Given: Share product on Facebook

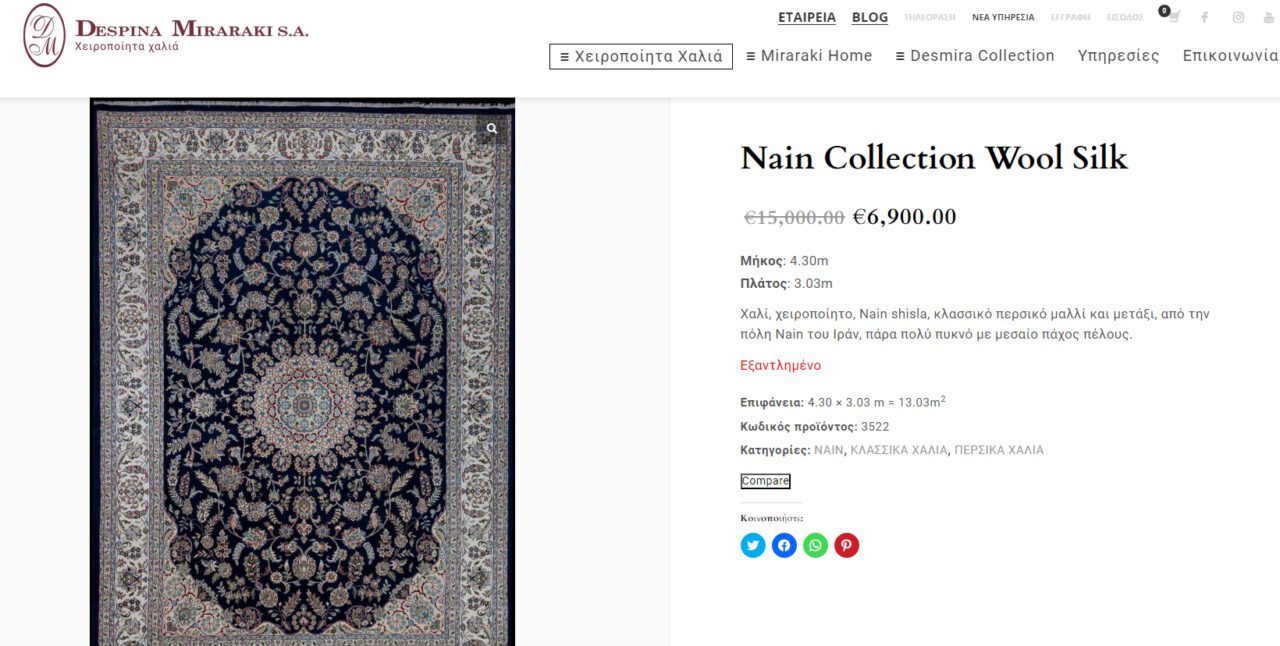Looking at the screenshot, I should [784, 545].
